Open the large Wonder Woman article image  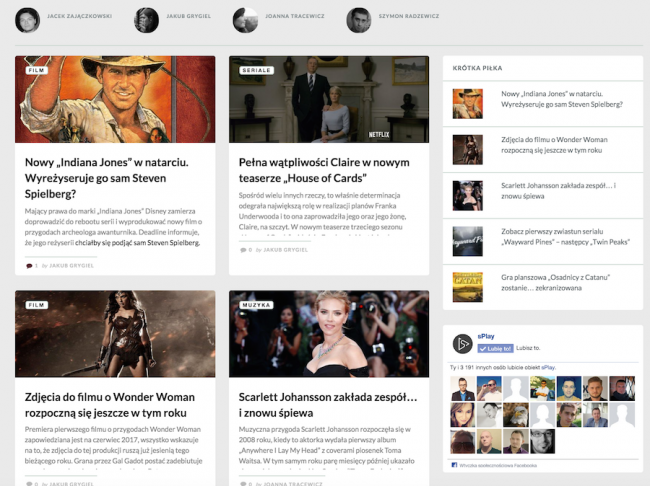point(115,334)
